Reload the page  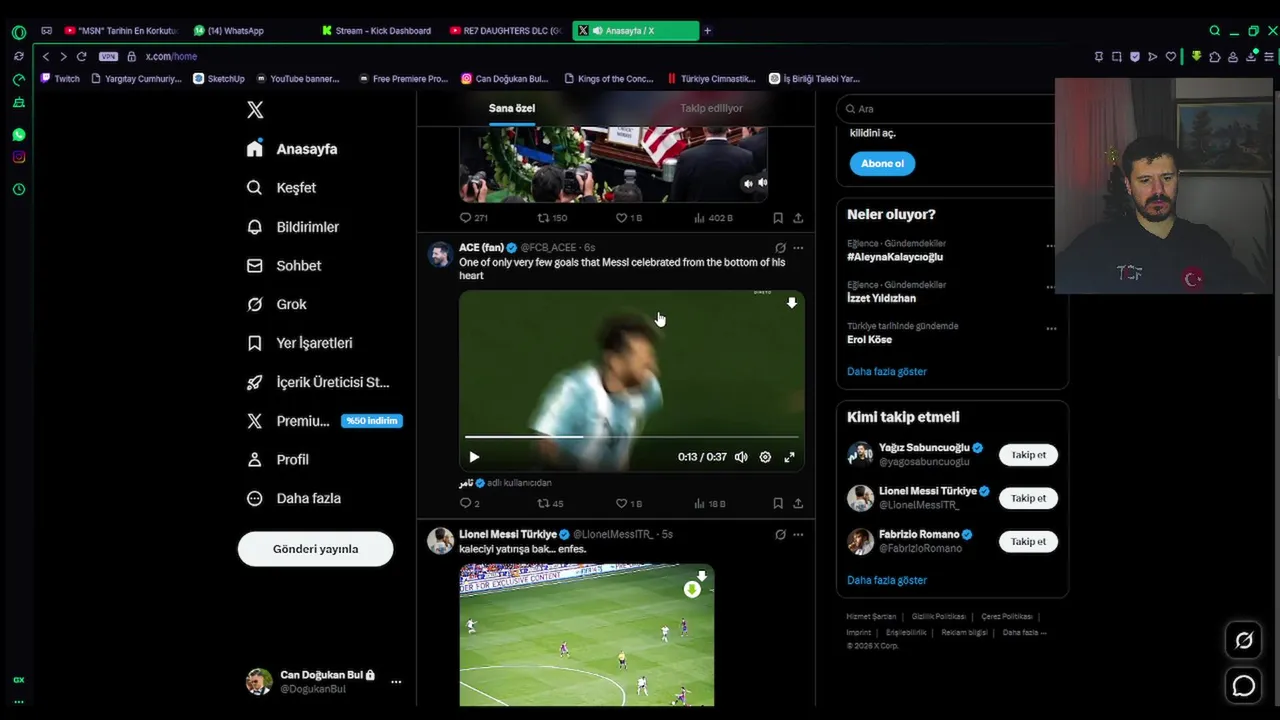[x=81, y=57]
